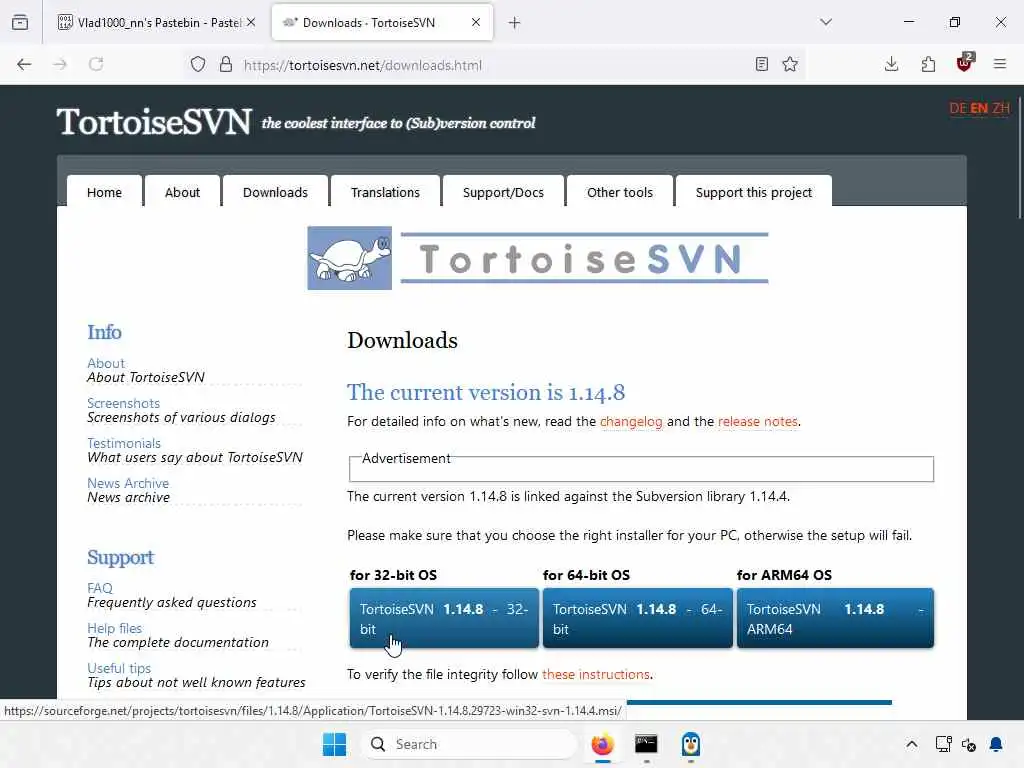Switch site language to ZH
This screenshot has height=768, width=1024.
click(1000, 108)
